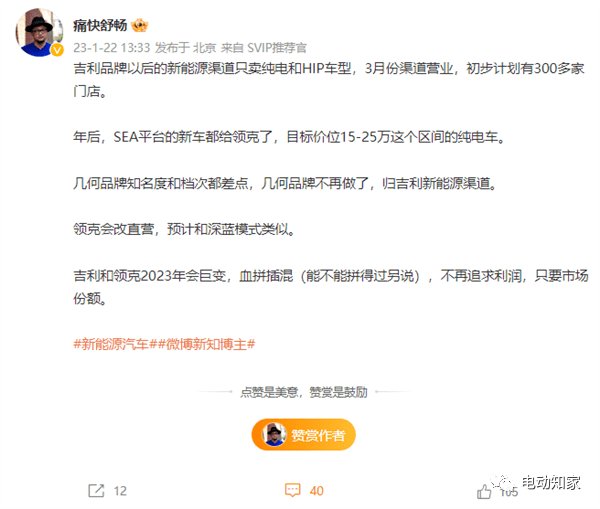
Task: Click the comment count 40
Action: click(x=316, y=491)
